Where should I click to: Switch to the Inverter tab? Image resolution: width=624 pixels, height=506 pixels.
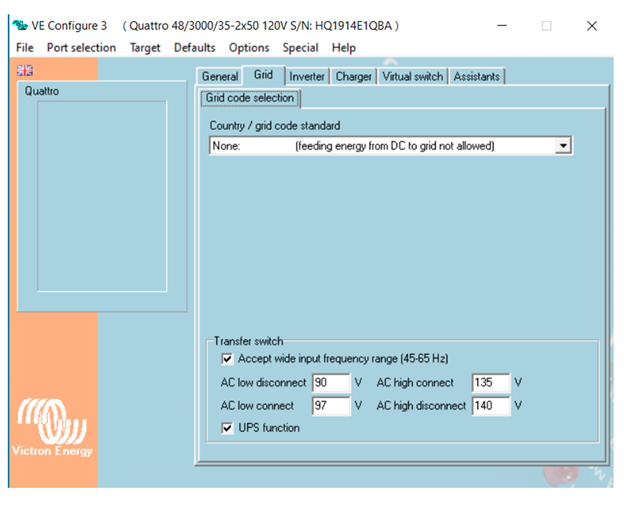307,76
